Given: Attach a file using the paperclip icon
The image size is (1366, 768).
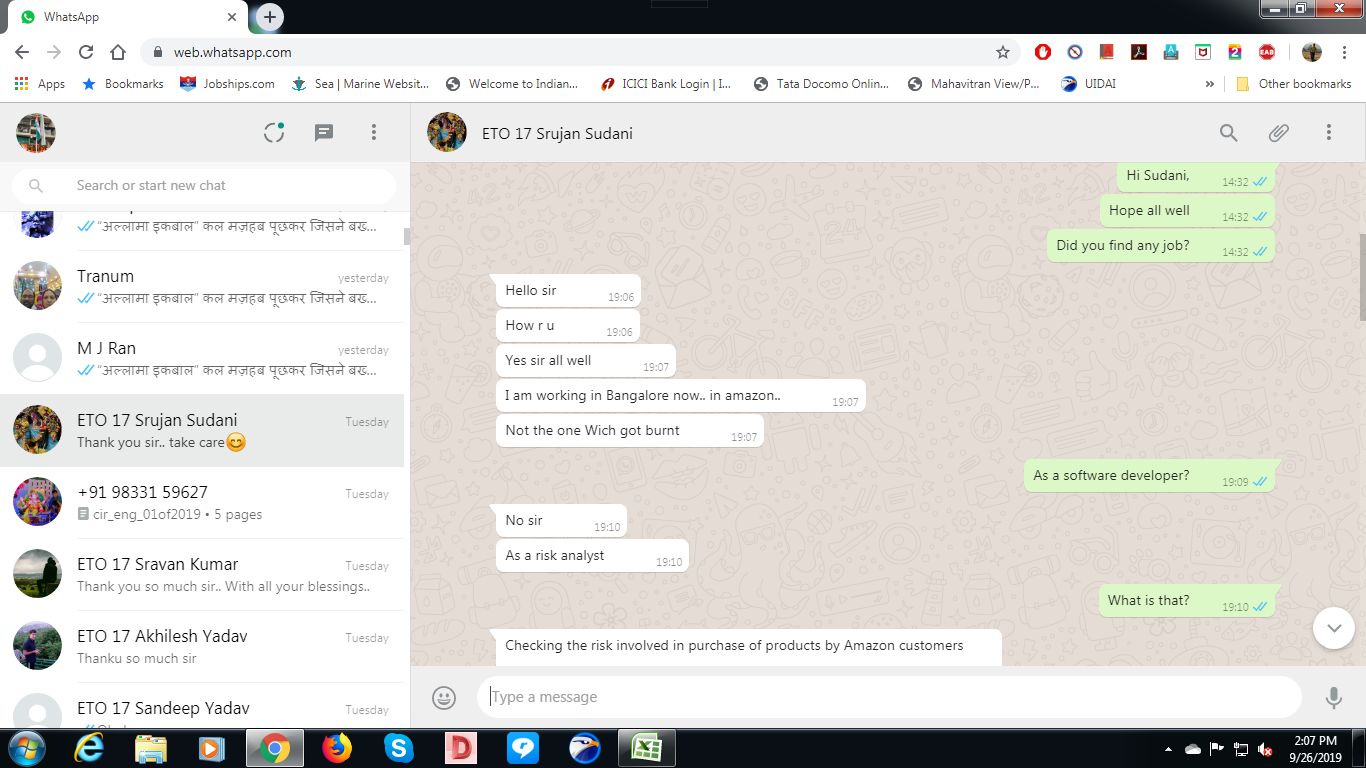Looking at the screenshot, I should click(1278, 133).
